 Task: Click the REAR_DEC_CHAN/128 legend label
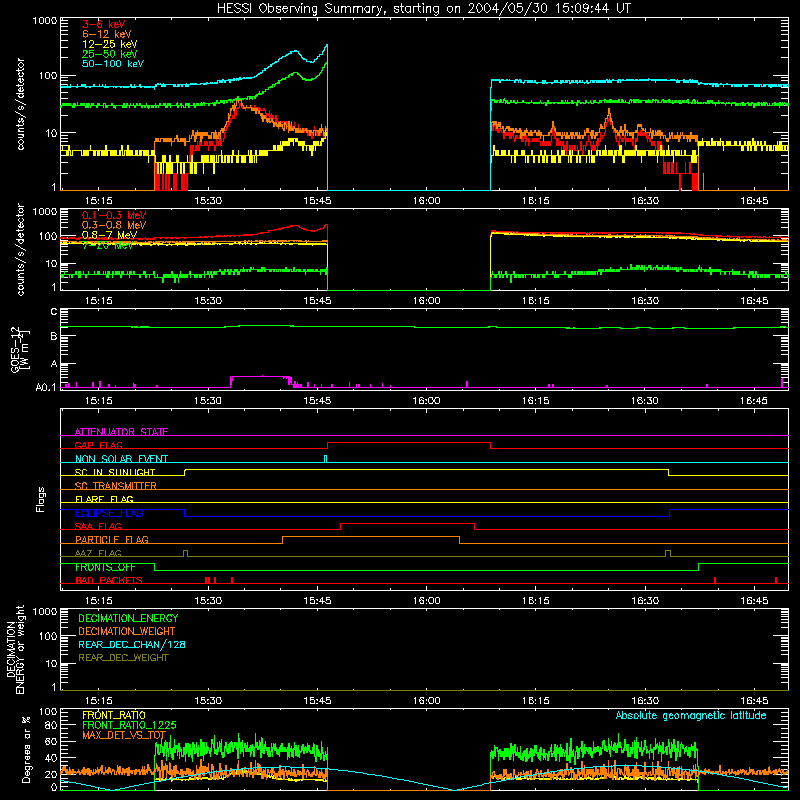(x=132, y=644)
